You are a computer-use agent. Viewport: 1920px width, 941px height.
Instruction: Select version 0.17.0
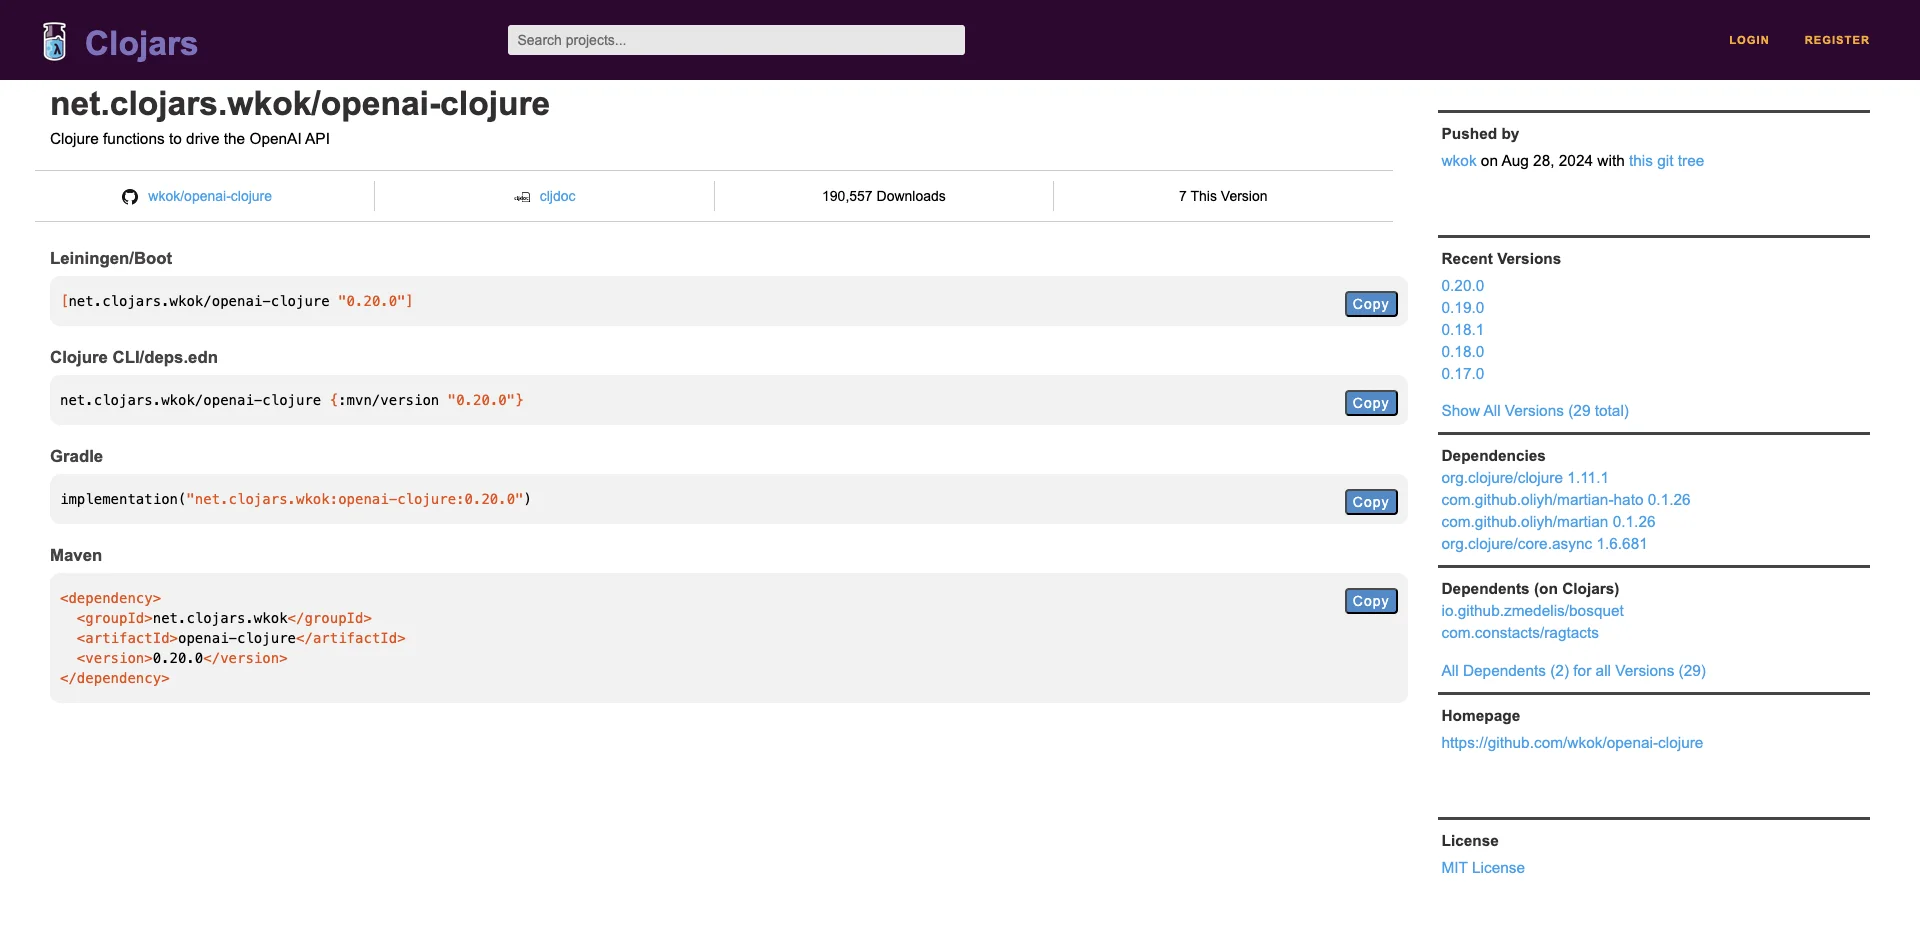click(1462, 374)
